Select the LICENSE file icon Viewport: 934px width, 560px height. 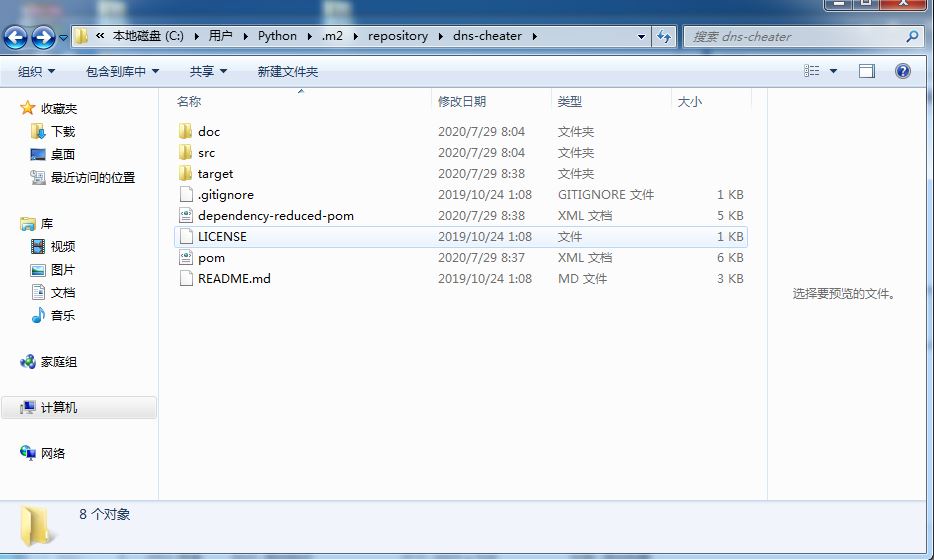point(186,237)
